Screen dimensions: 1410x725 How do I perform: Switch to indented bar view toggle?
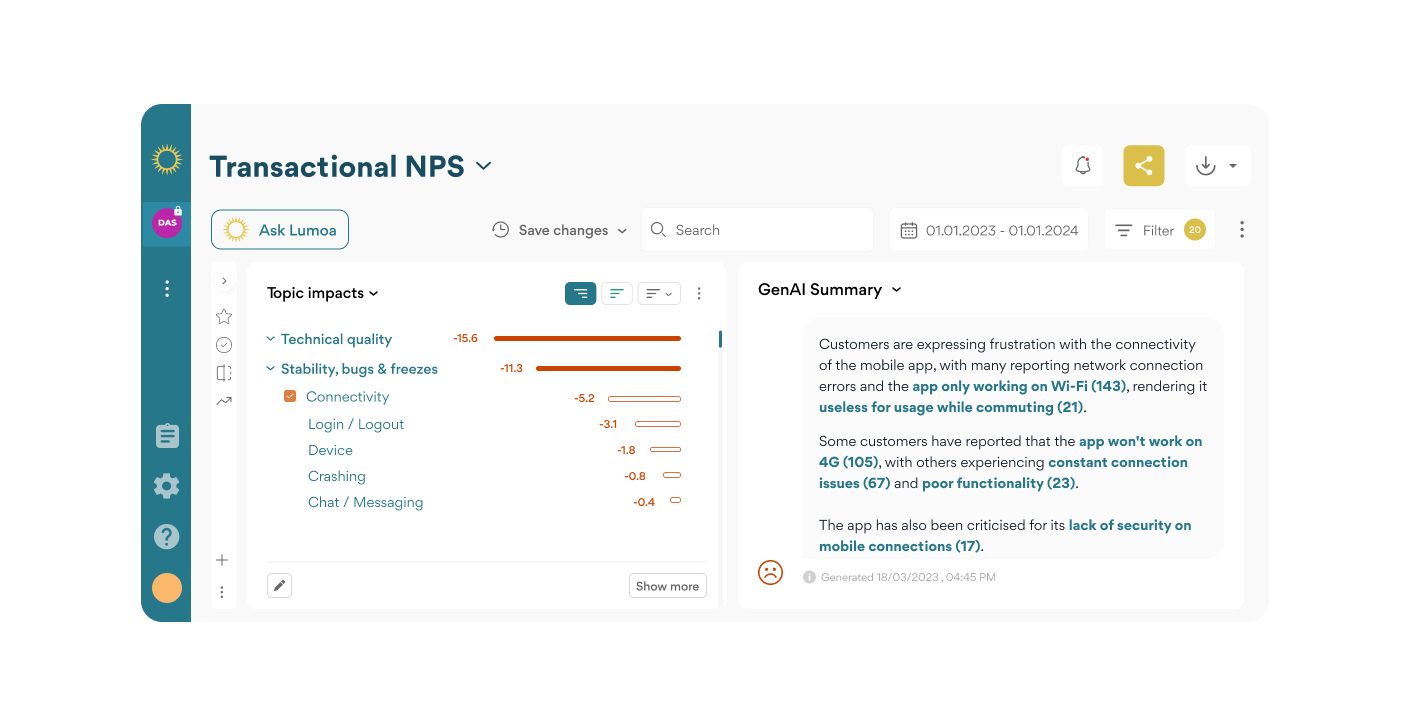pos(580,293)
